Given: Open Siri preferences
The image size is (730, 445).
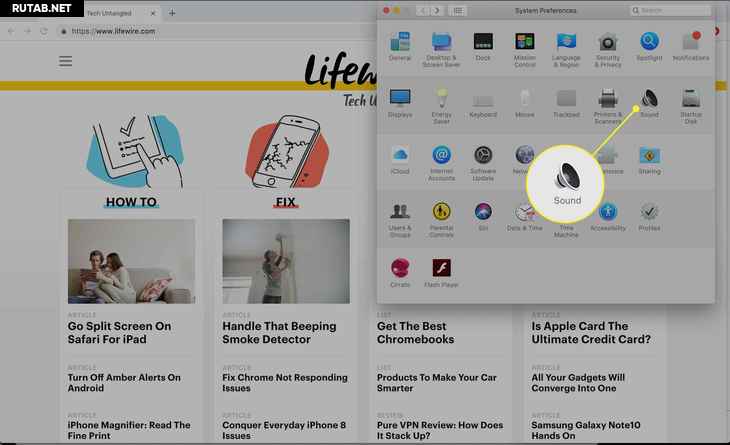Looking at the screenshot, I should coord(483,217).
